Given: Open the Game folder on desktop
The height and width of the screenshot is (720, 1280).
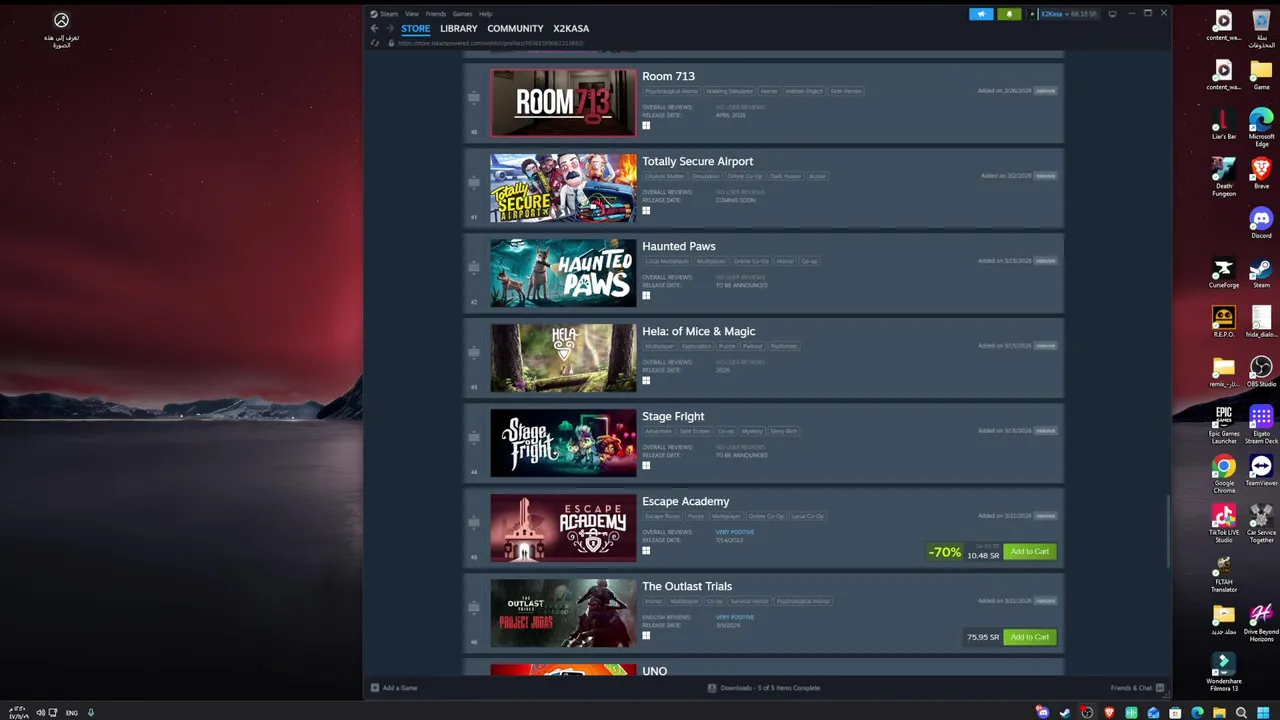Looking at the screenshot, I should tap(1261, 76).
